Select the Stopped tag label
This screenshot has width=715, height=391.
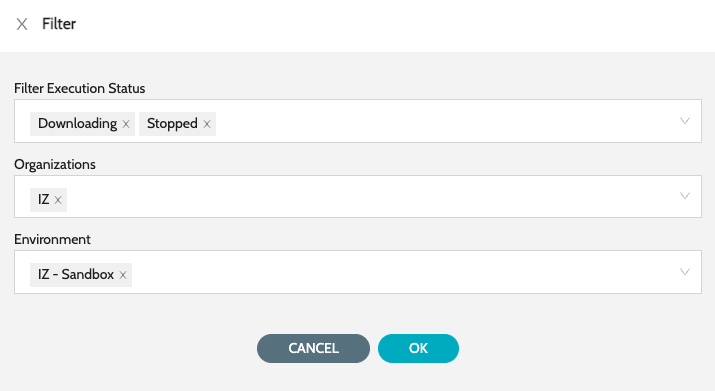pyautogui.click(x=172, y=124)
